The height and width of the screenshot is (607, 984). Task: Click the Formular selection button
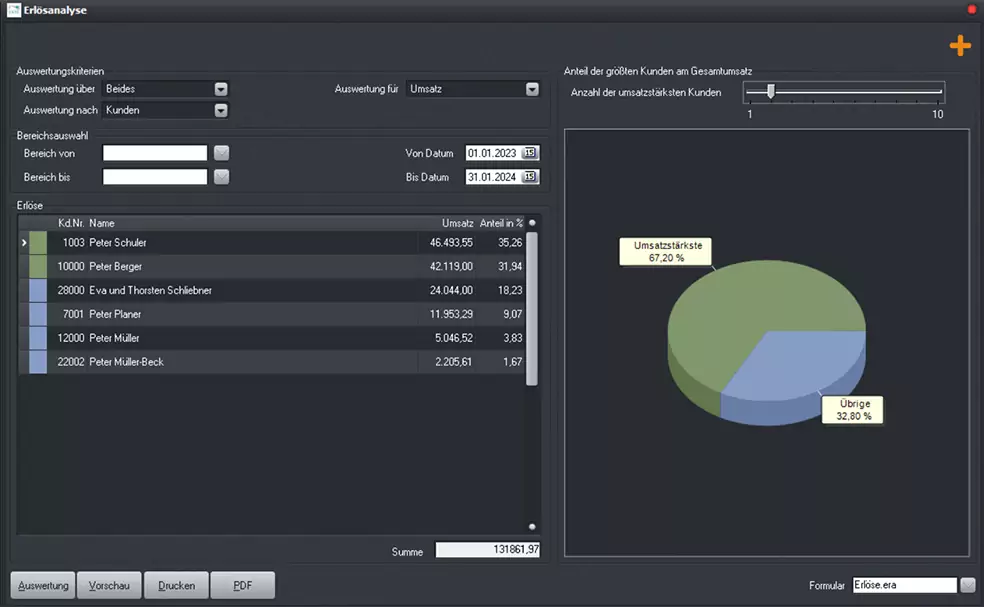968,584
